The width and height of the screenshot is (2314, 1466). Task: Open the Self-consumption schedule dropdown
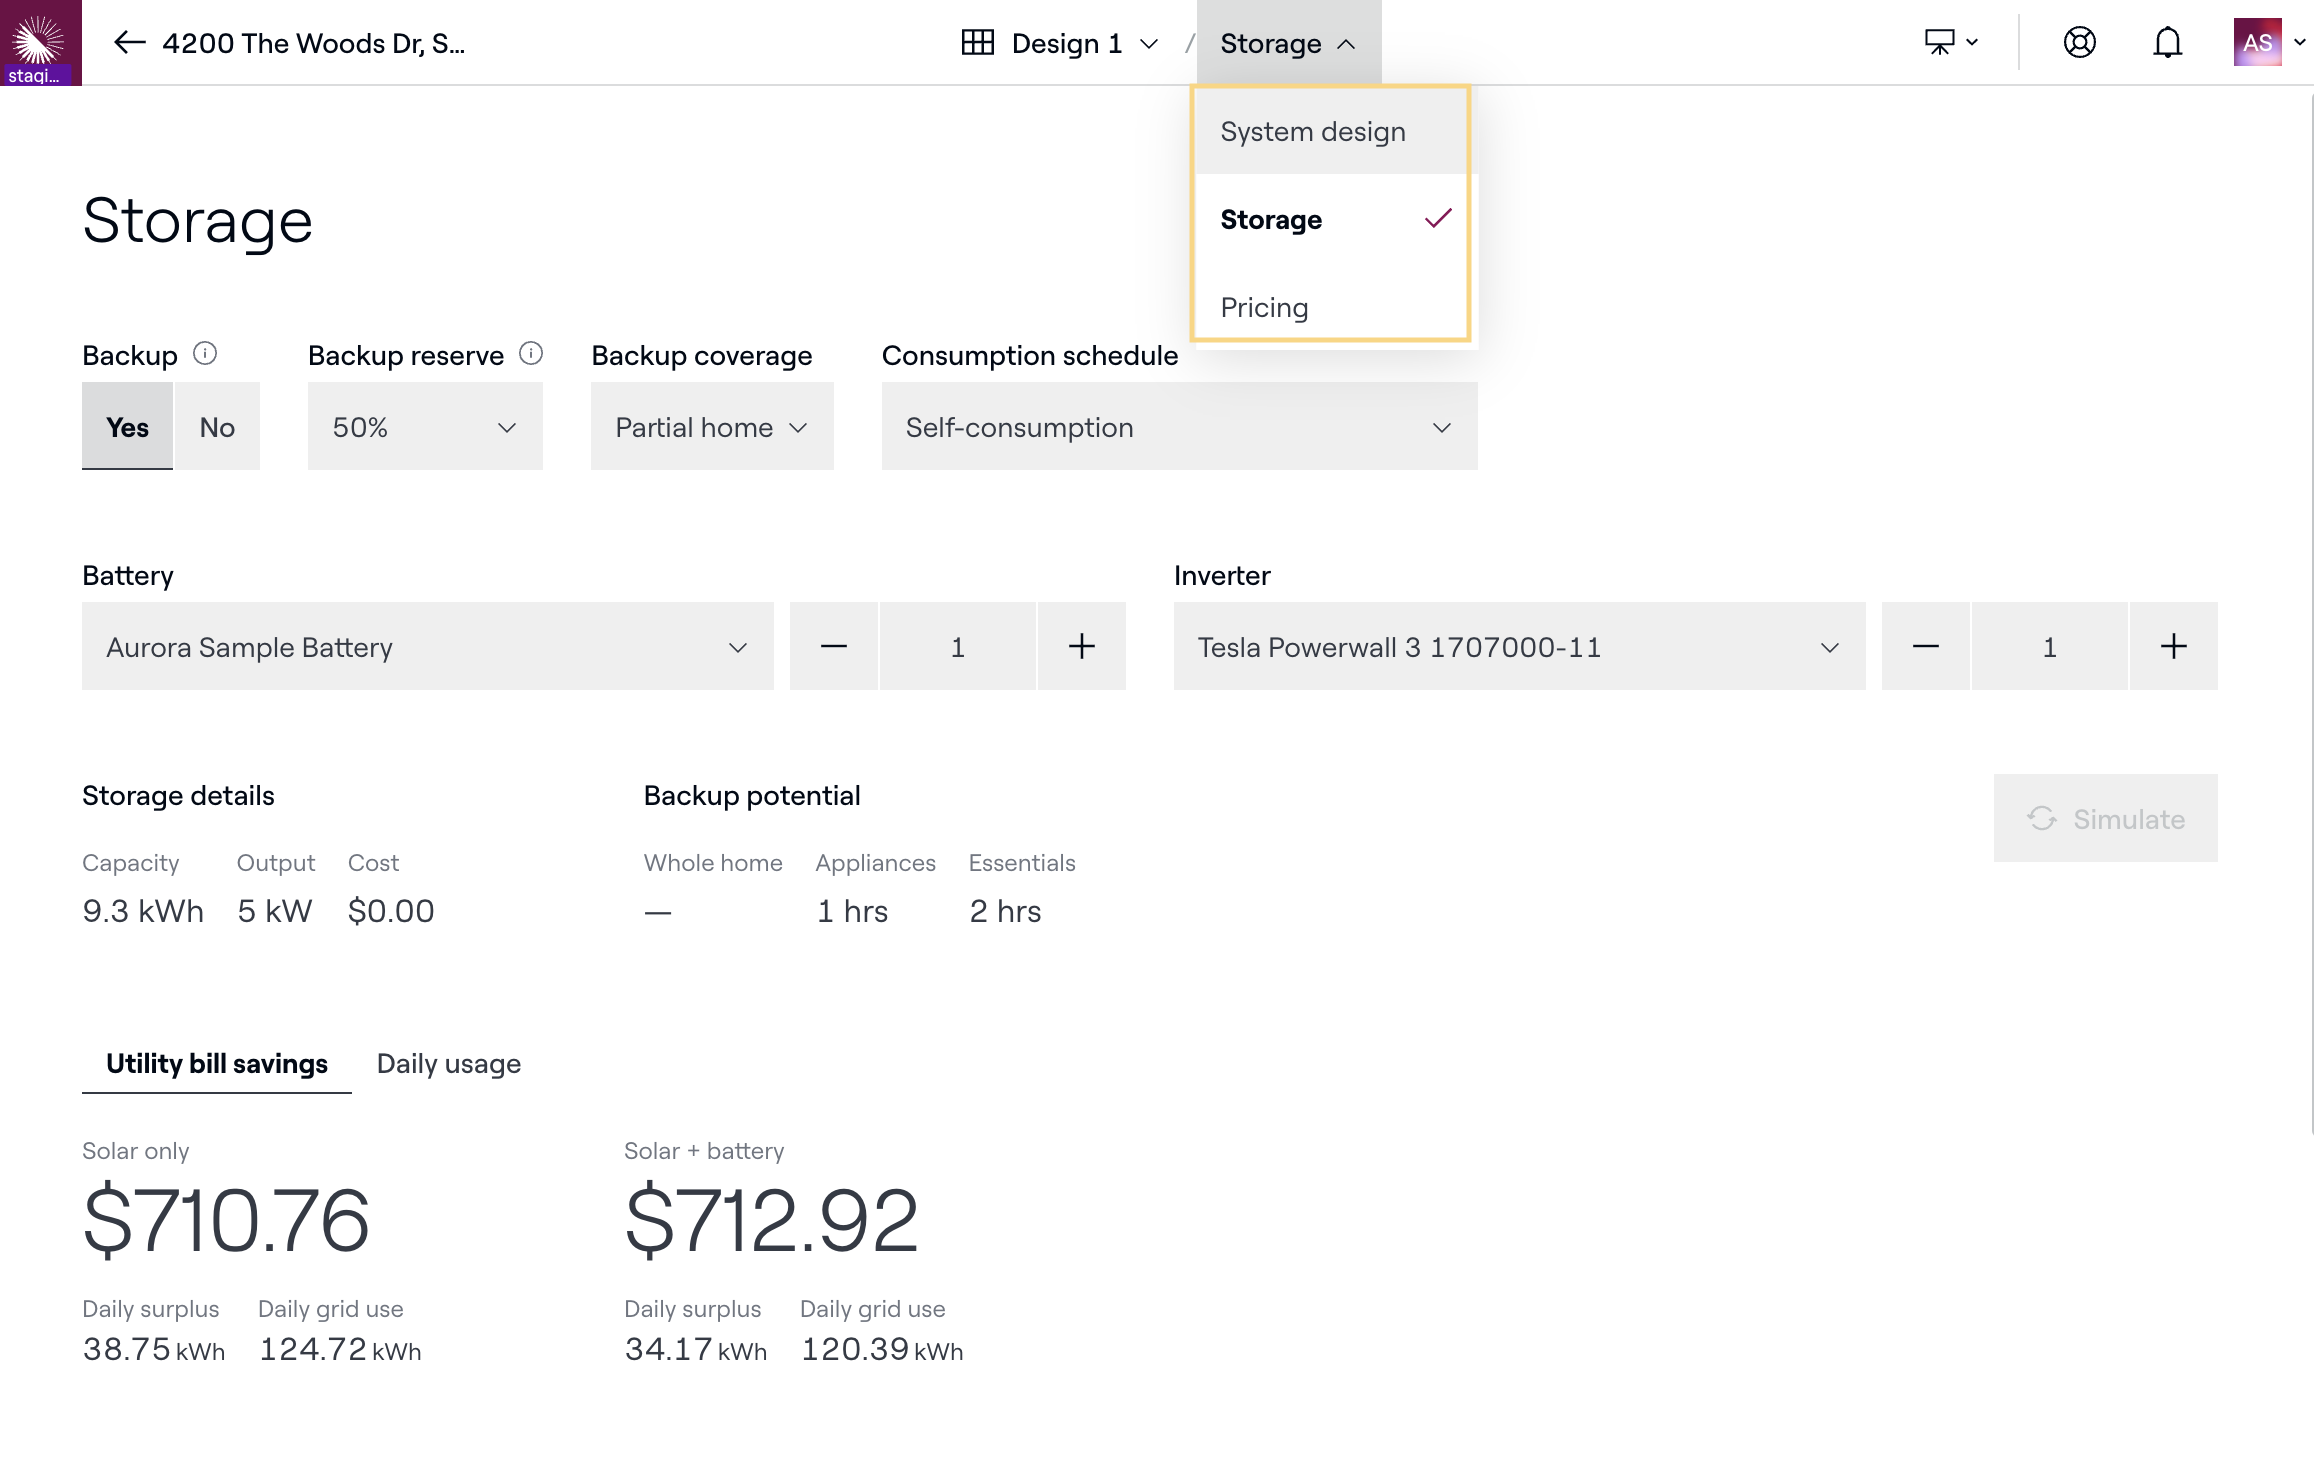click(x=1178, y=427)
